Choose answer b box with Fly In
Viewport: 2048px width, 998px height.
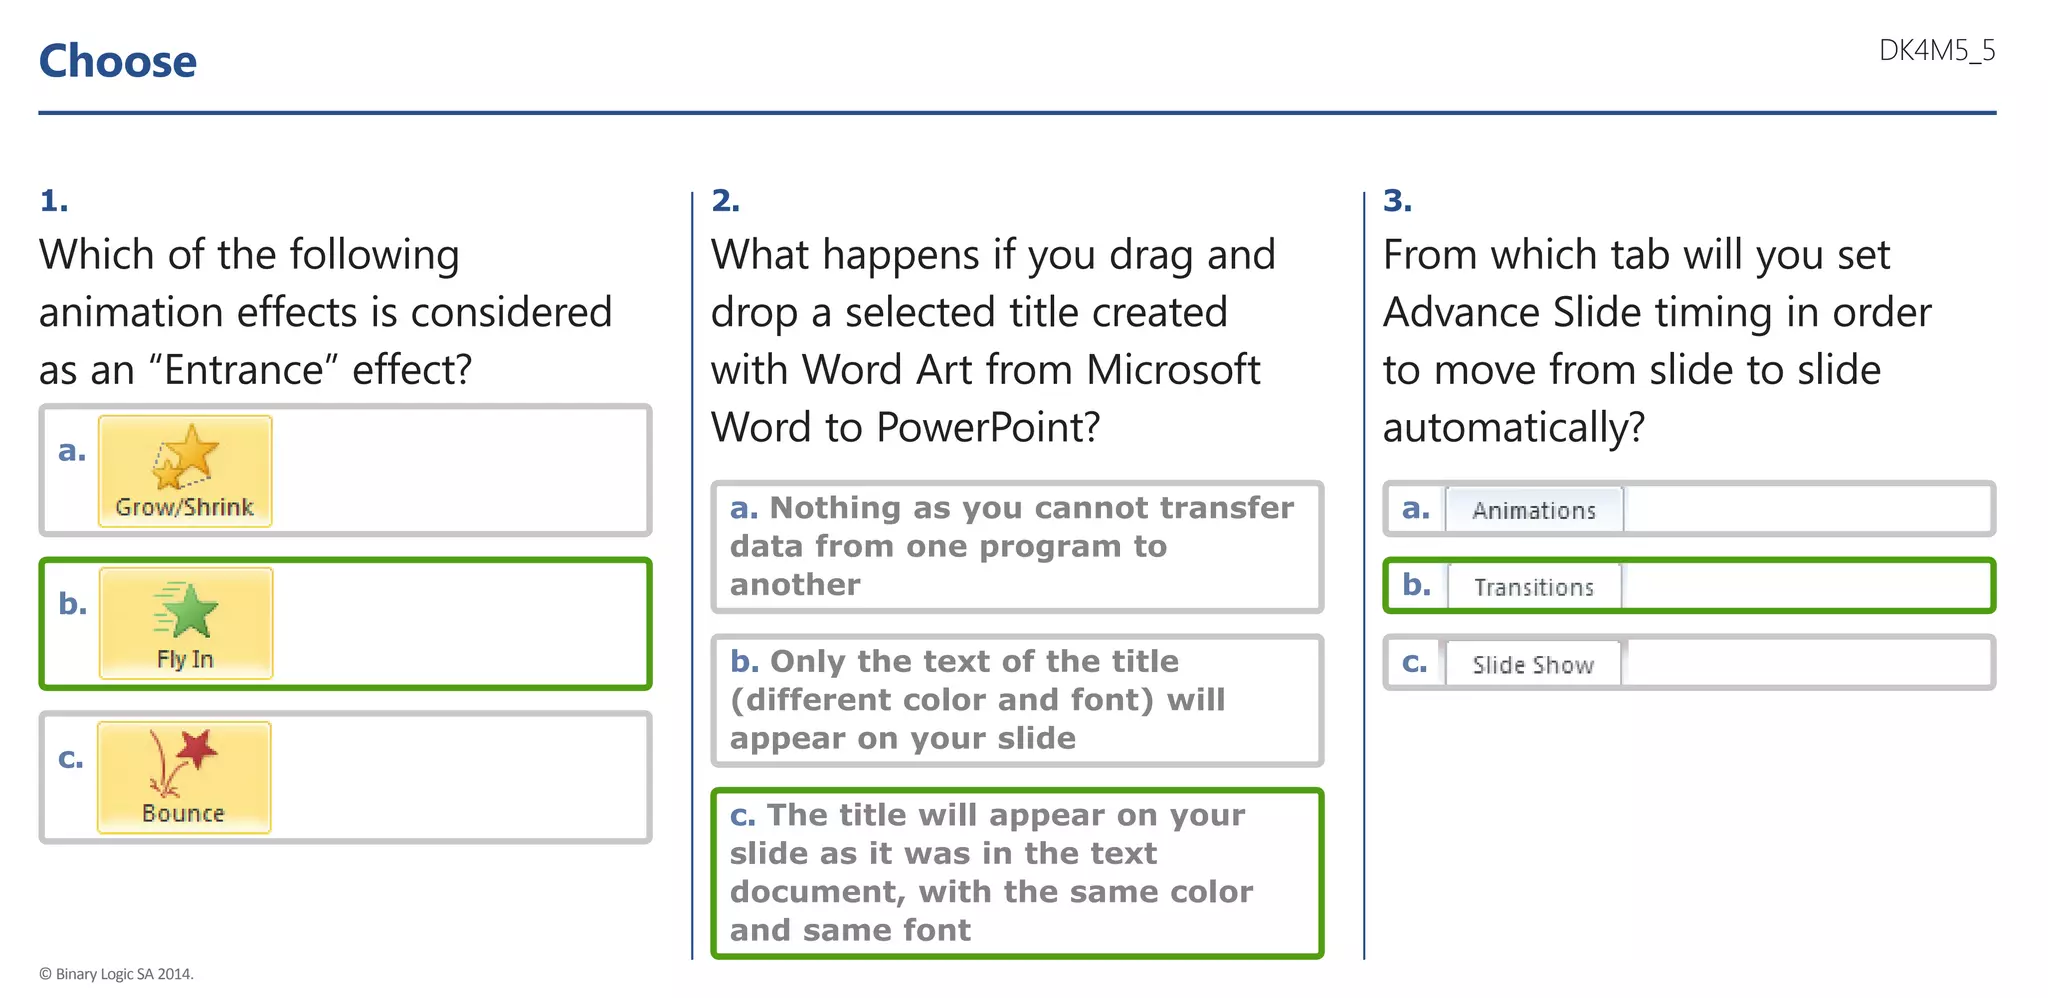tap(460, 624)
